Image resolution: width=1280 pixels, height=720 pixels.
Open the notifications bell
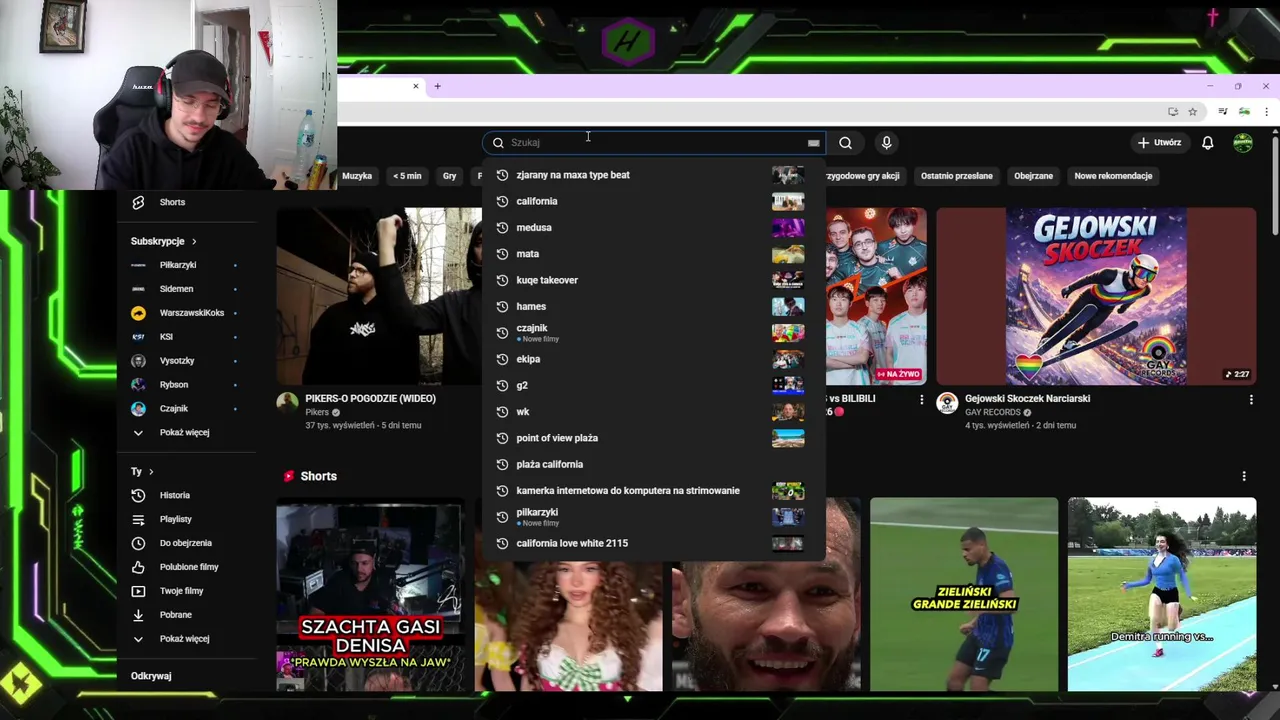click(1207, 143)
